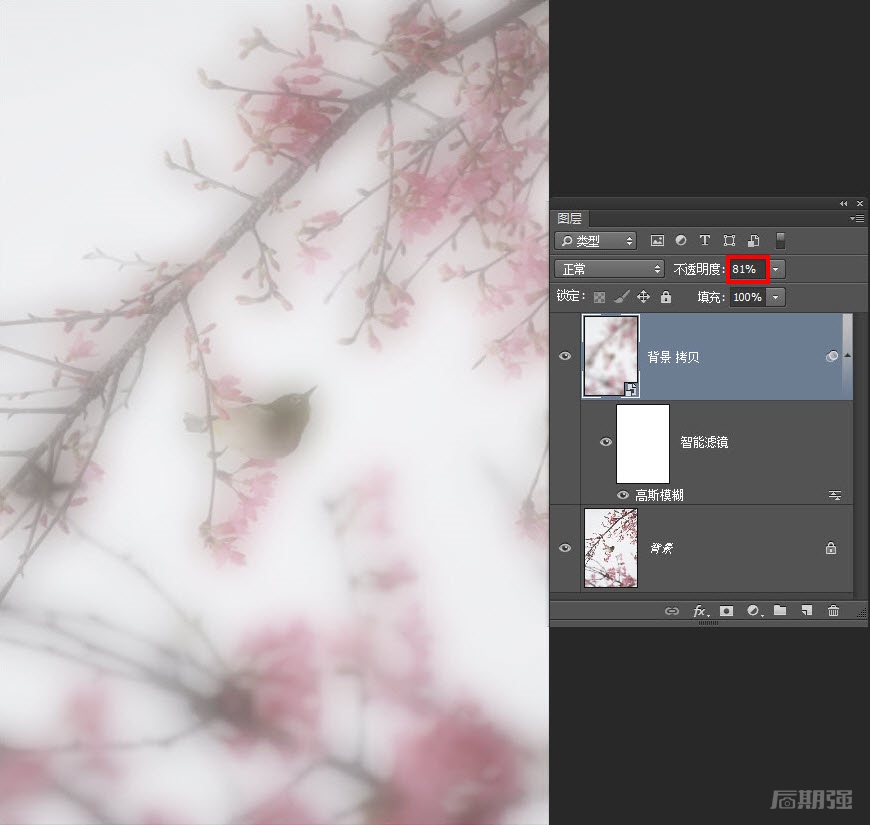Click smart filter indicator on 背景 拷贝
870x825 pixels.
pyautogui.click(x=831, y=356)
